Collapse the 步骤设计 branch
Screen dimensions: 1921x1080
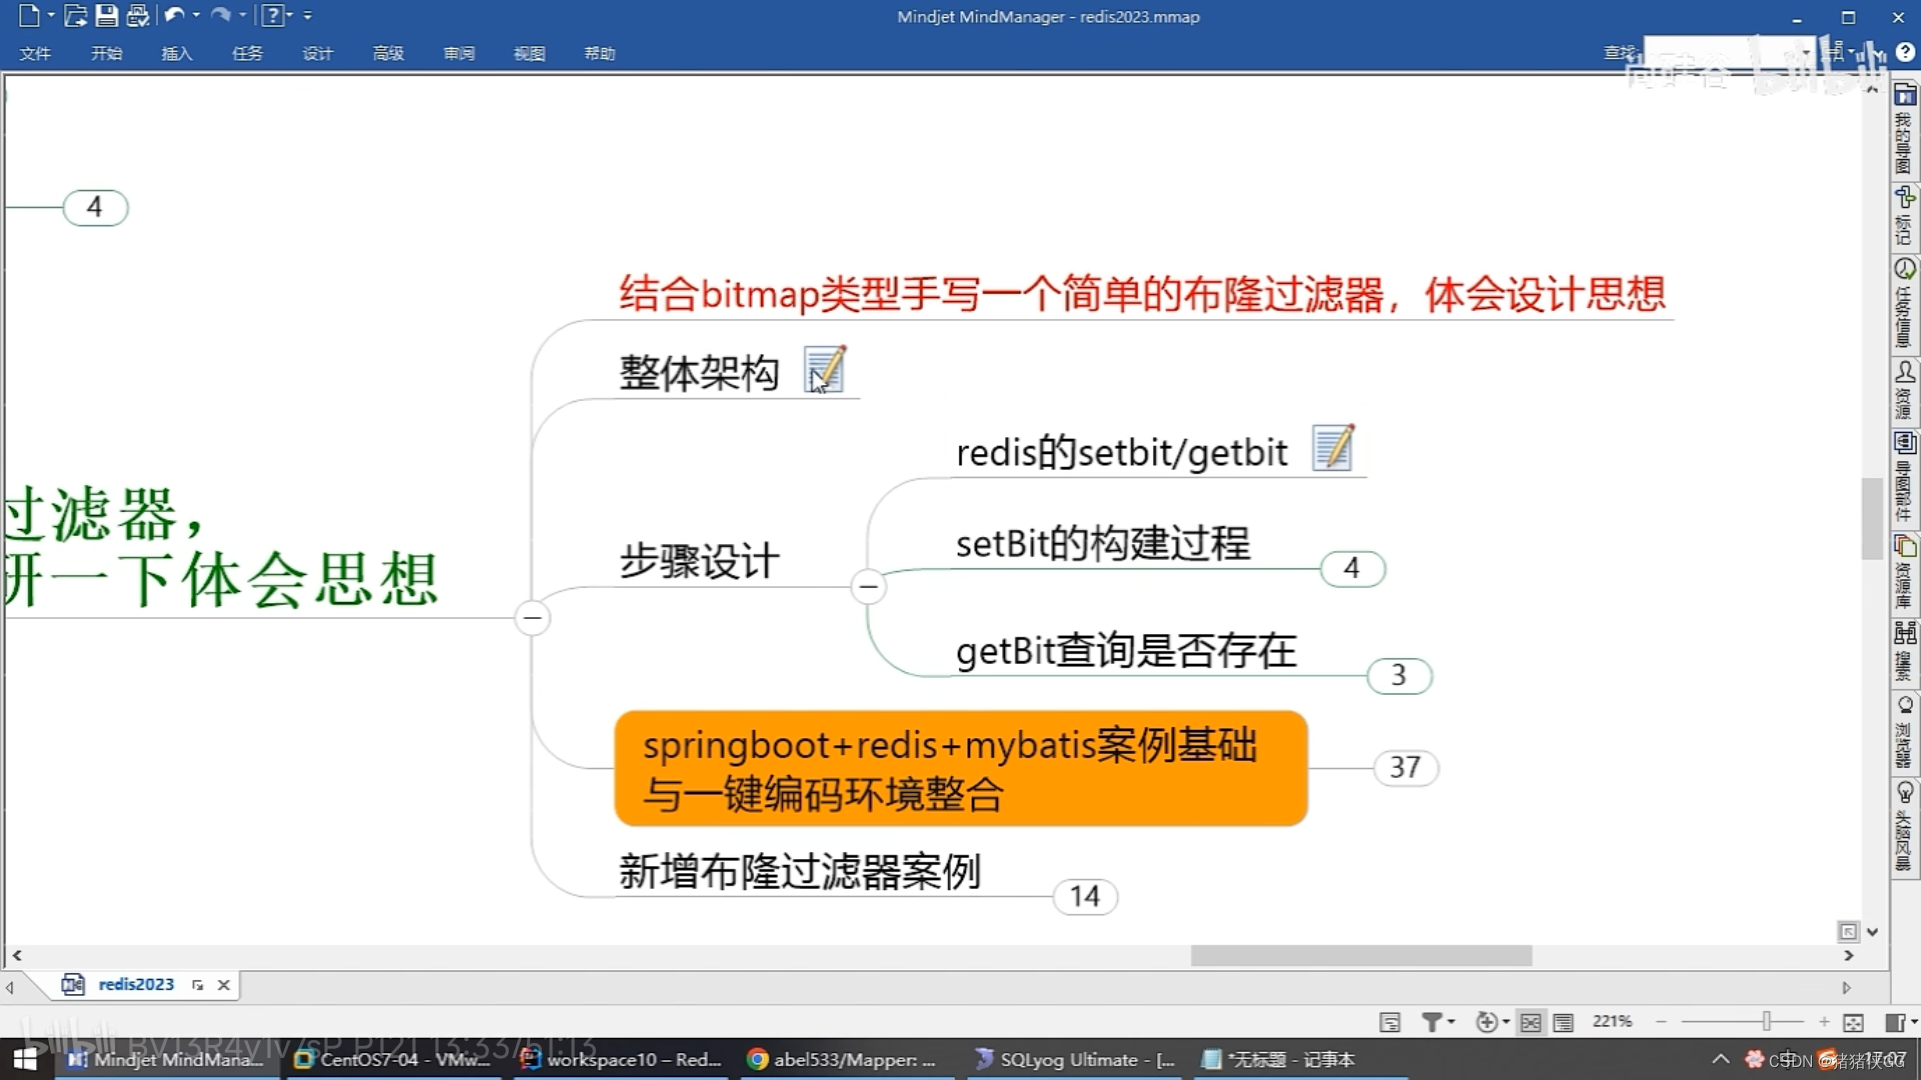point(868,586)
